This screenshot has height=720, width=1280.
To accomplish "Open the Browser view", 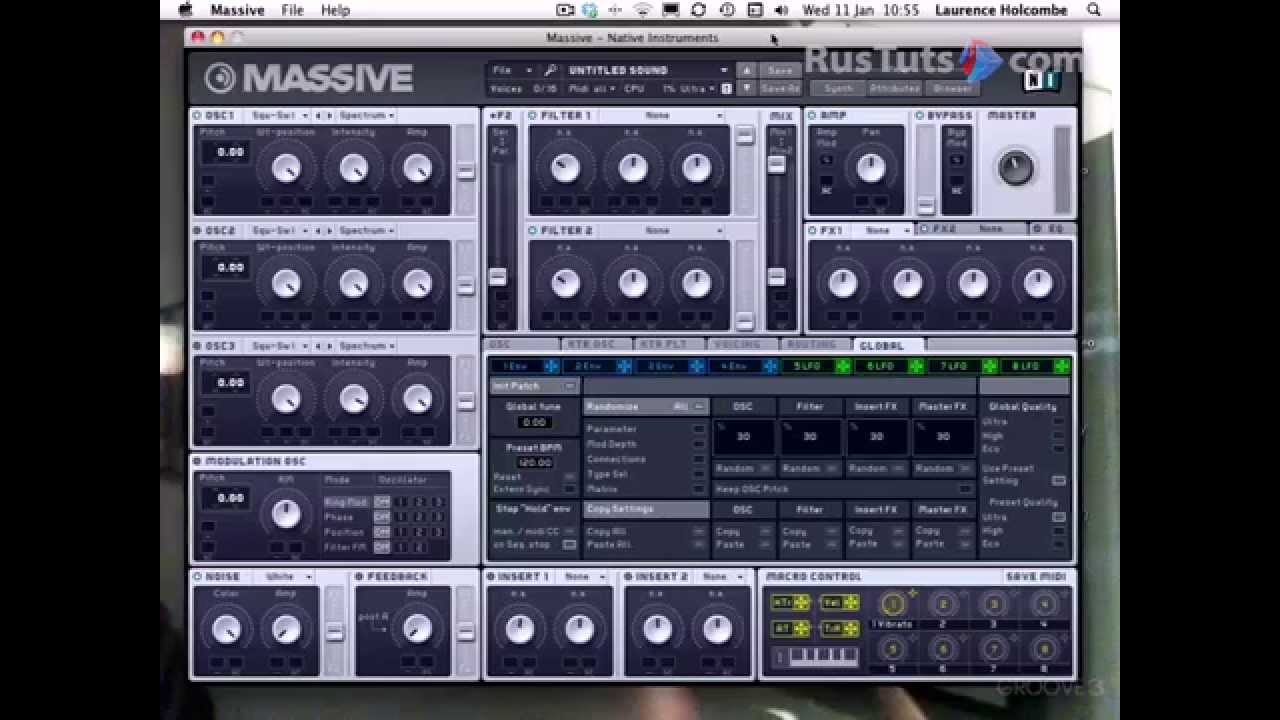I will pyautogui.click(x=952, y=89).
